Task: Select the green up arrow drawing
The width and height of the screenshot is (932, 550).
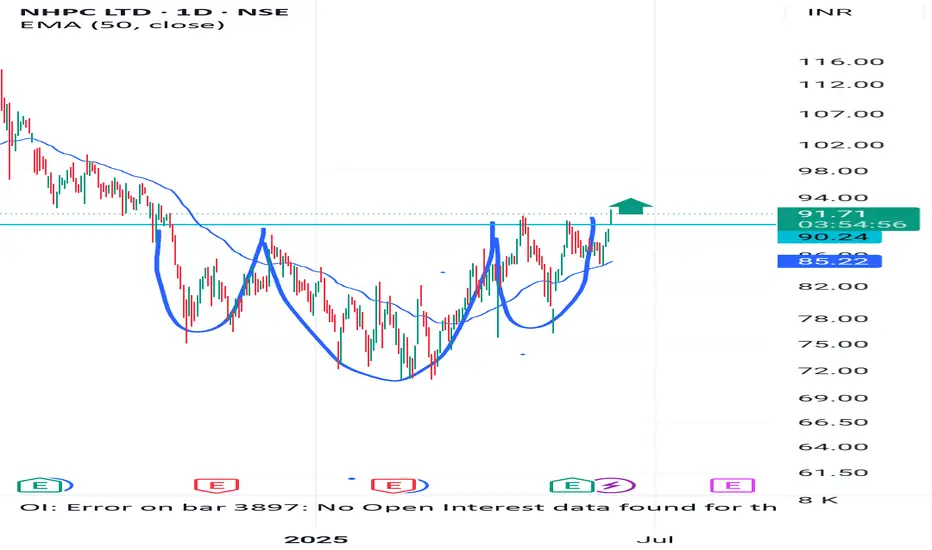Action: coord(631,206)
